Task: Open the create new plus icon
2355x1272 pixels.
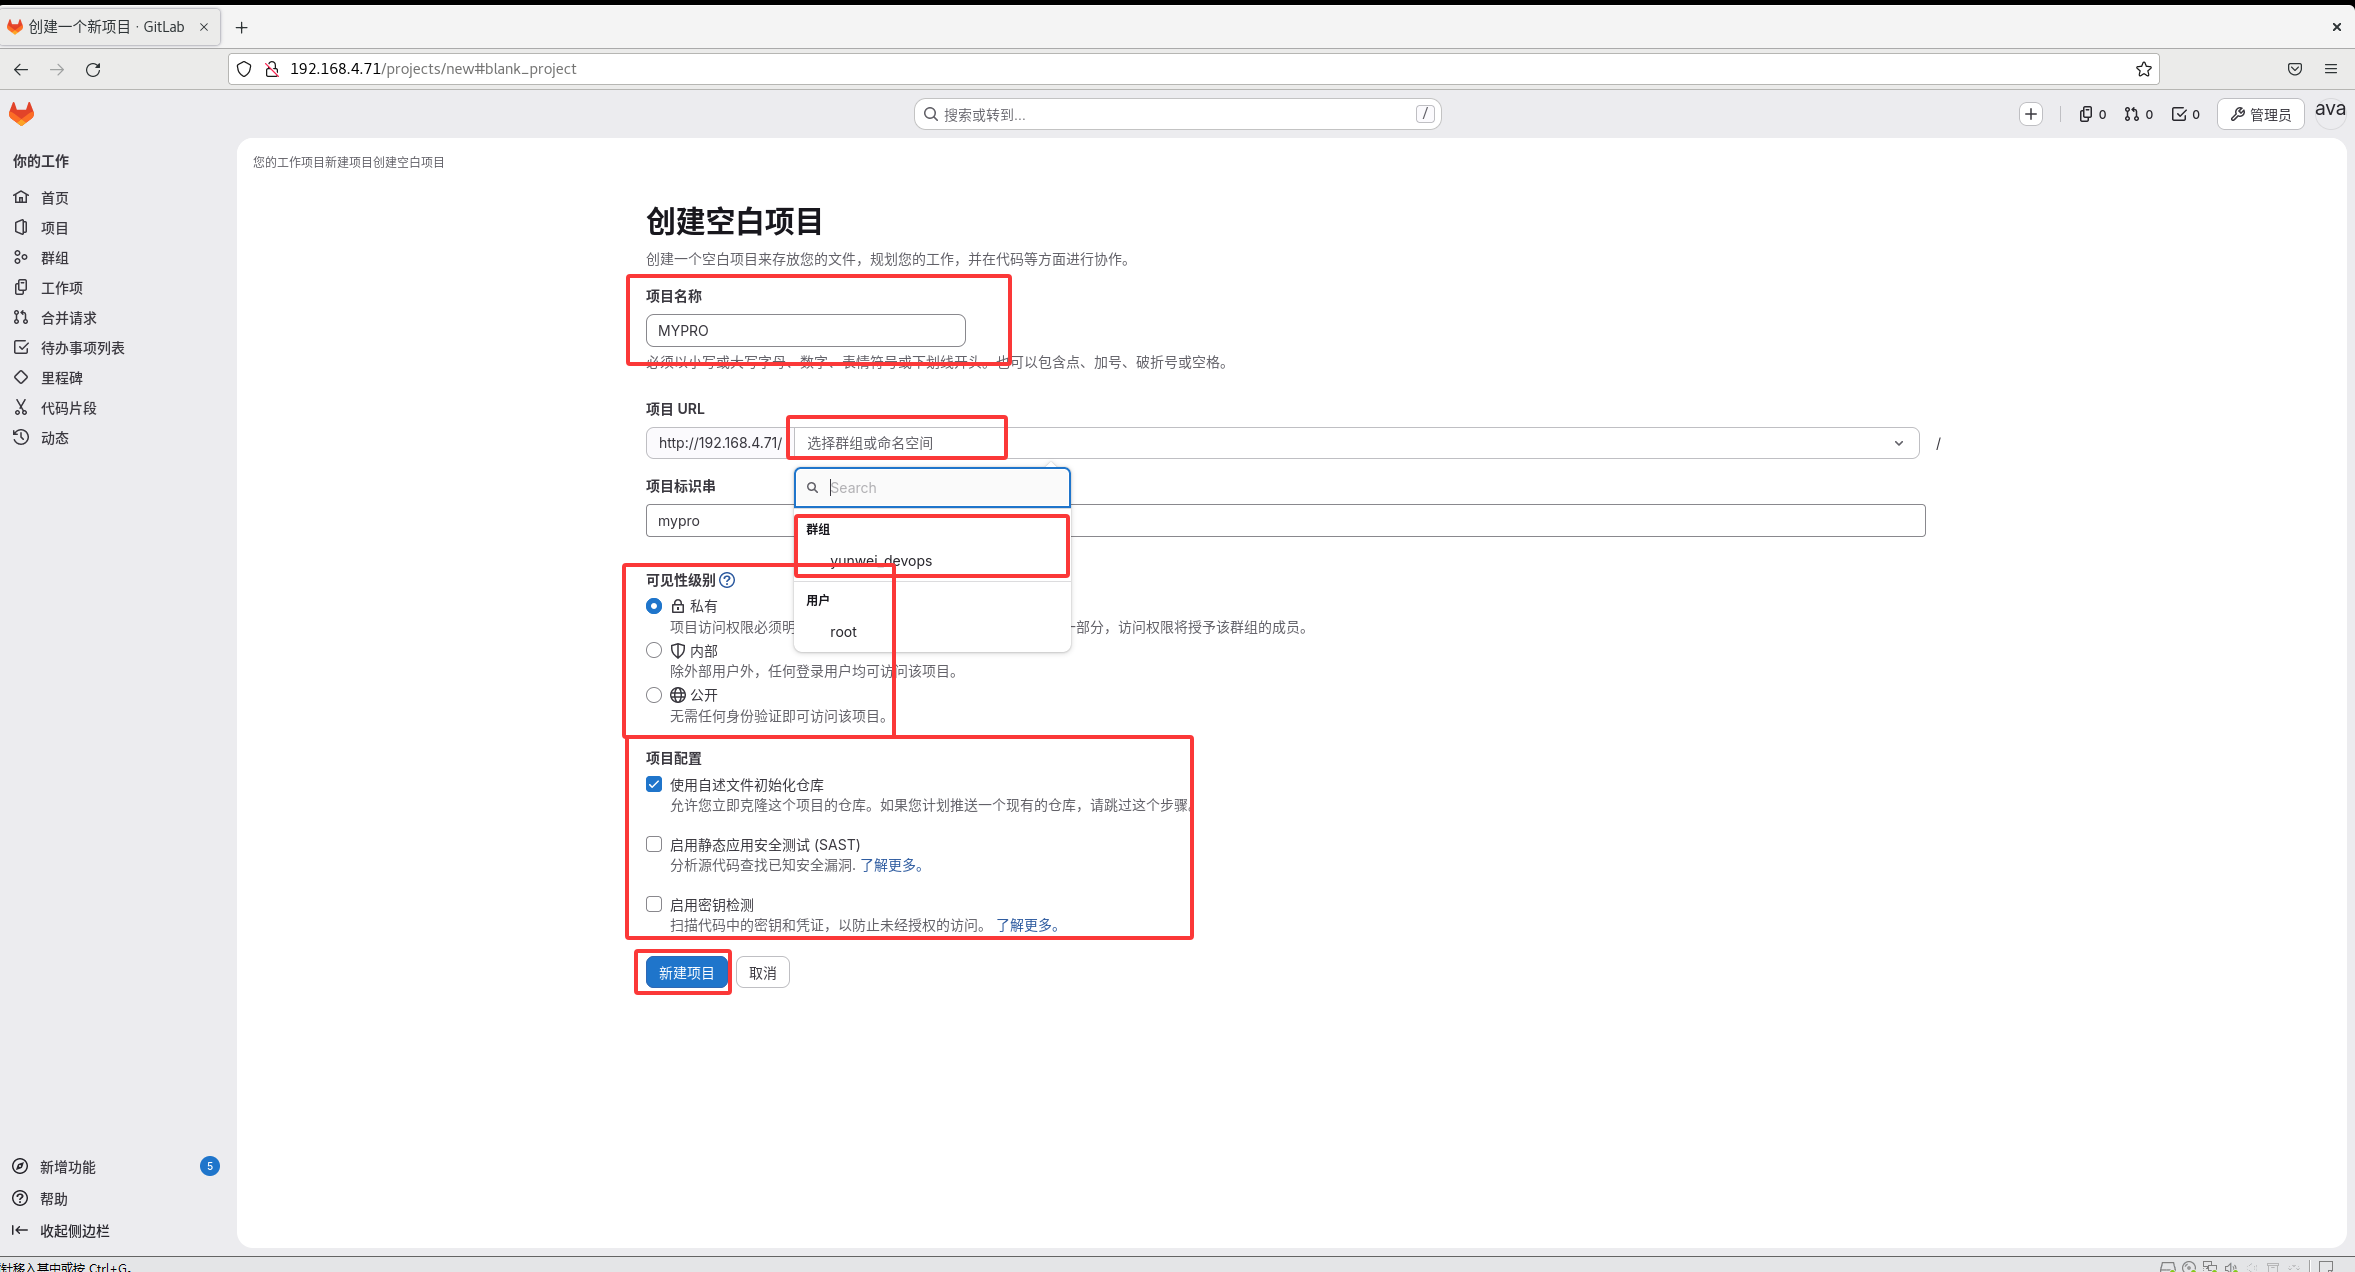Action: click(2030, 114)
